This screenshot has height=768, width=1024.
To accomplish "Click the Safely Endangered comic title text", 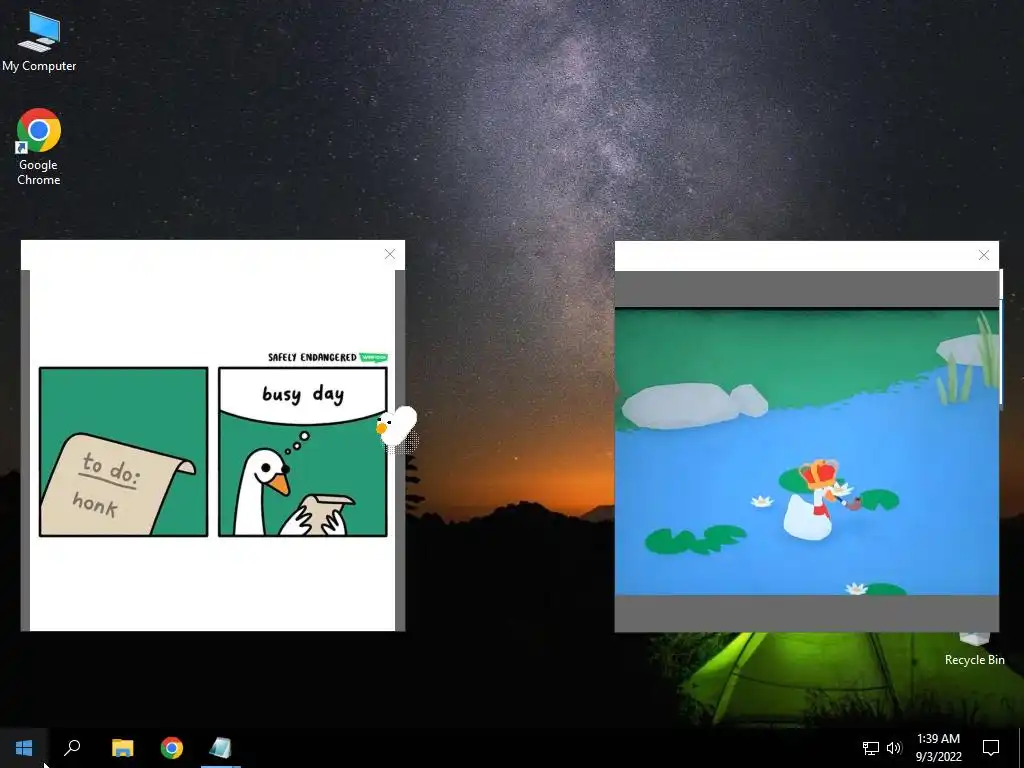I will click(312, 357).
